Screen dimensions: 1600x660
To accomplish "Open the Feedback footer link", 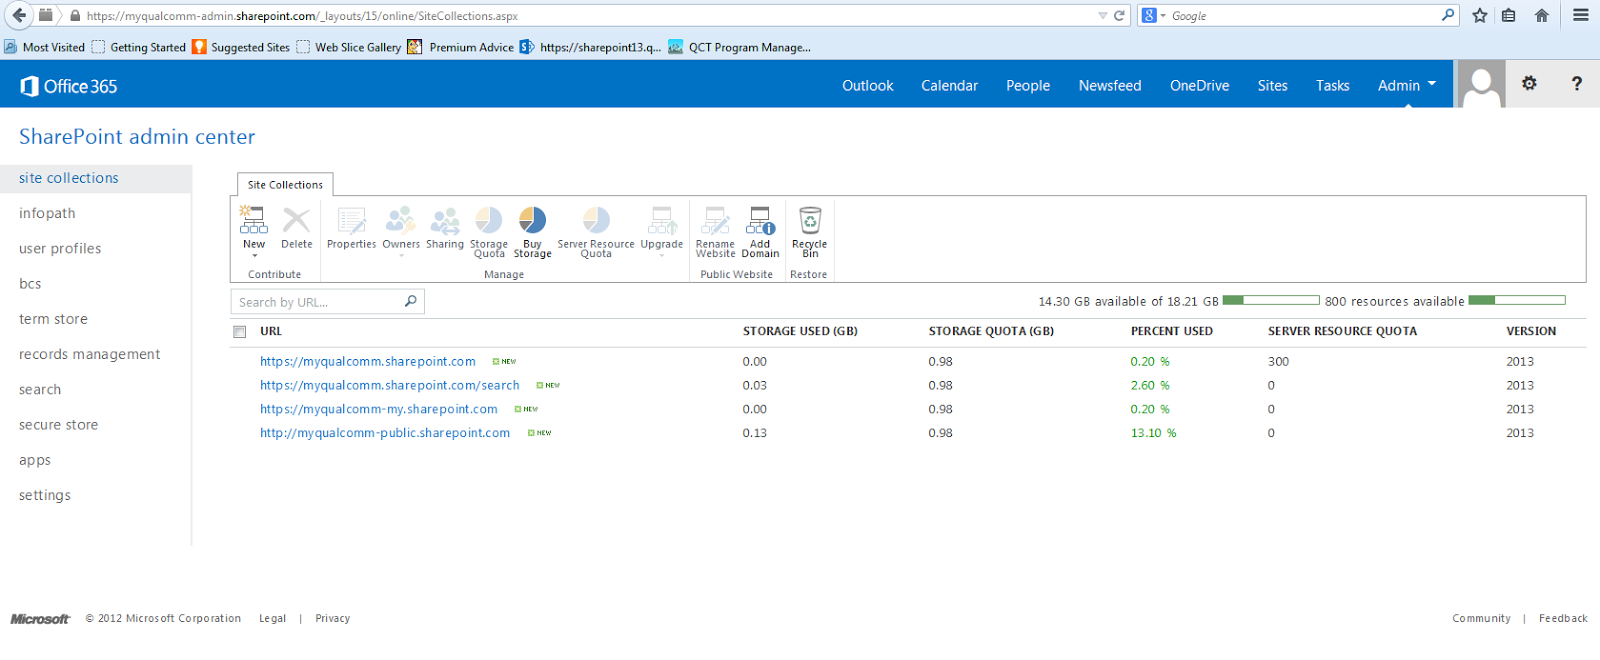I will (x=1563, y=619).
